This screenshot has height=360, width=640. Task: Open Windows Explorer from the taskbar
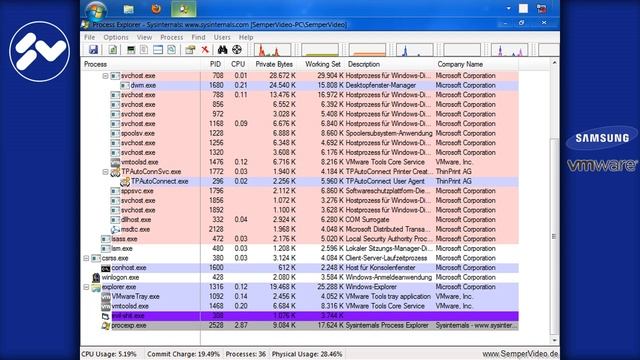click(129, 9)
